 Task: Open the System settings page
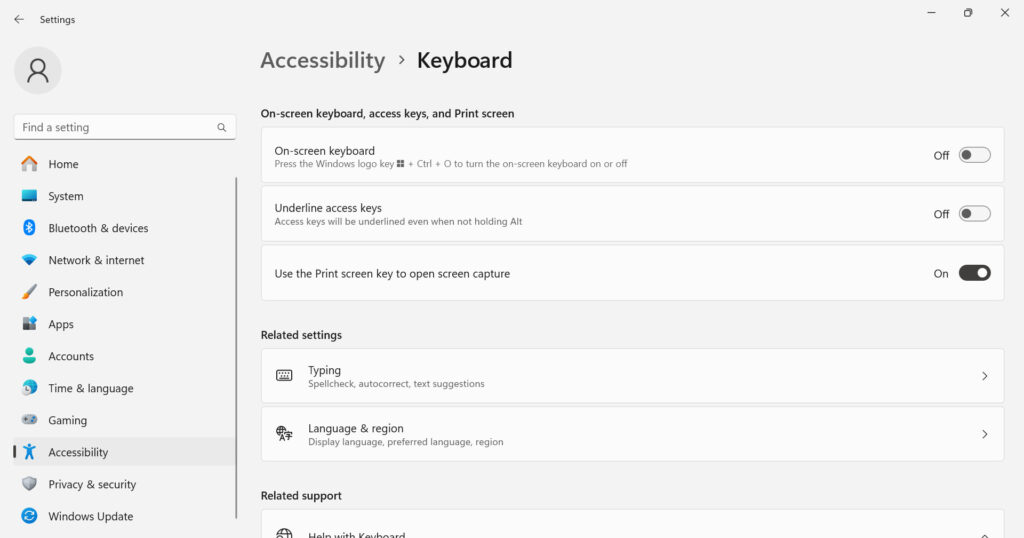coord(66,196)
